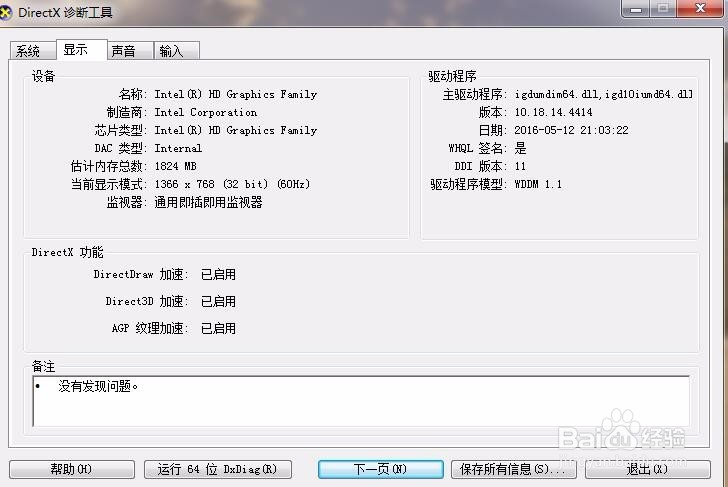728x487 pixels.
Task: Click the '主驱动程序:' label
Action: coord(475,94)
